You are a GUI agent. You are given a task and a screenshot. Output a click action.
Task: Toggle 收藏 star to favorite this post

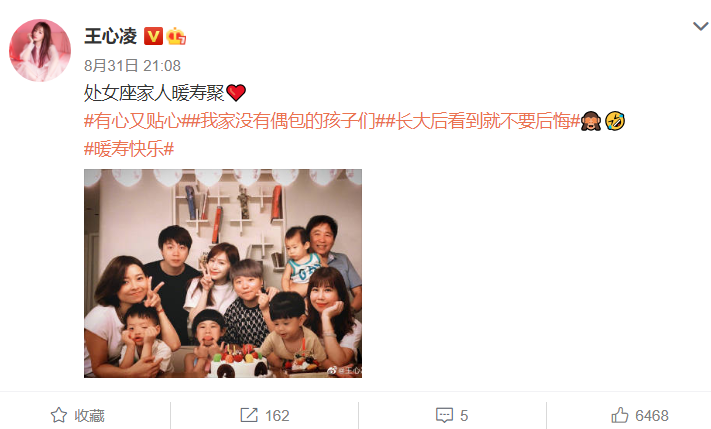click(59, 415)
